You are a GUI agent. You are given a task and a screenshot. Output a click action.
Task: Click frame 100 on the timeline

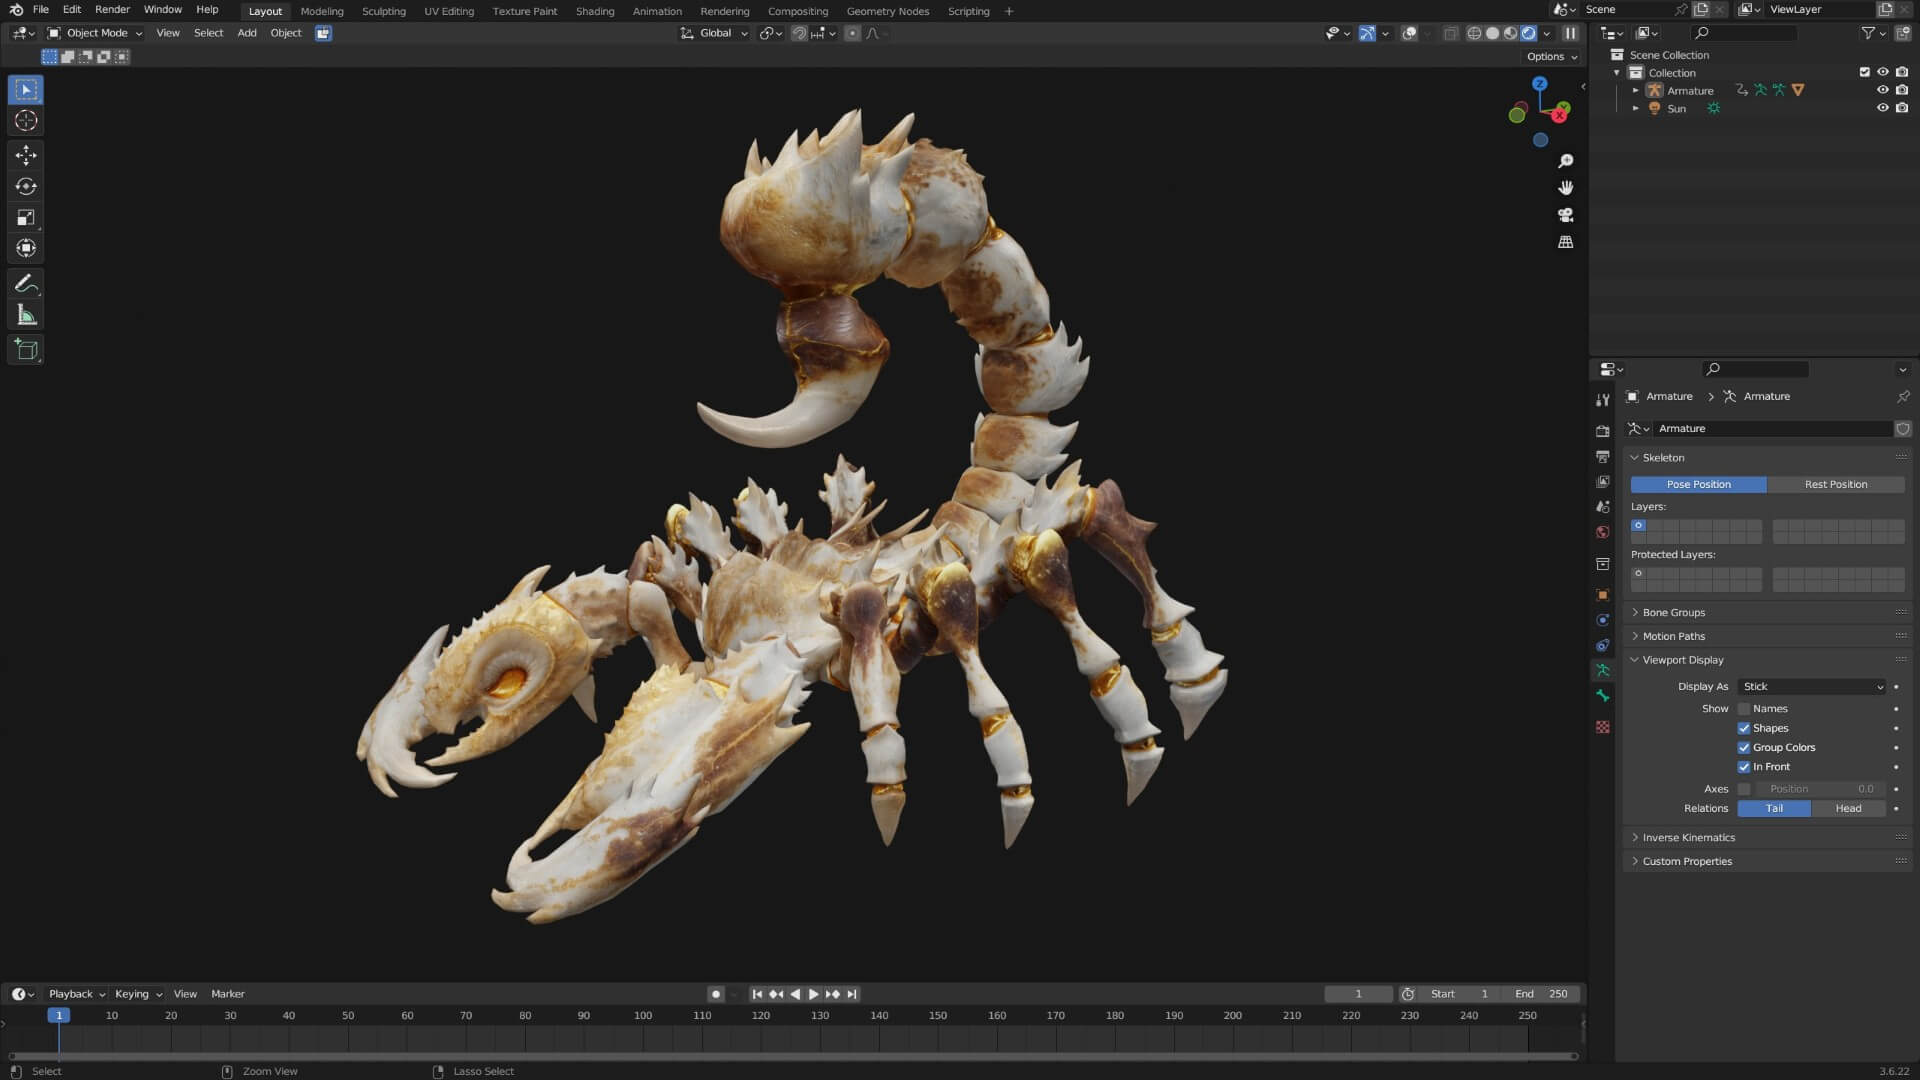643,1016
